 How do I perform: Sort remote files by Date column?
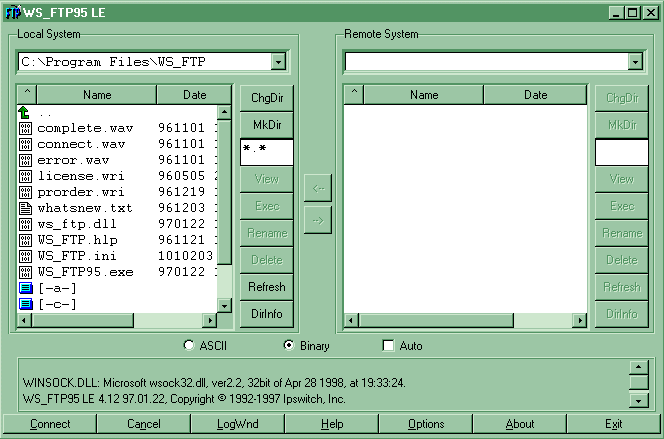(x=535, y=94)
